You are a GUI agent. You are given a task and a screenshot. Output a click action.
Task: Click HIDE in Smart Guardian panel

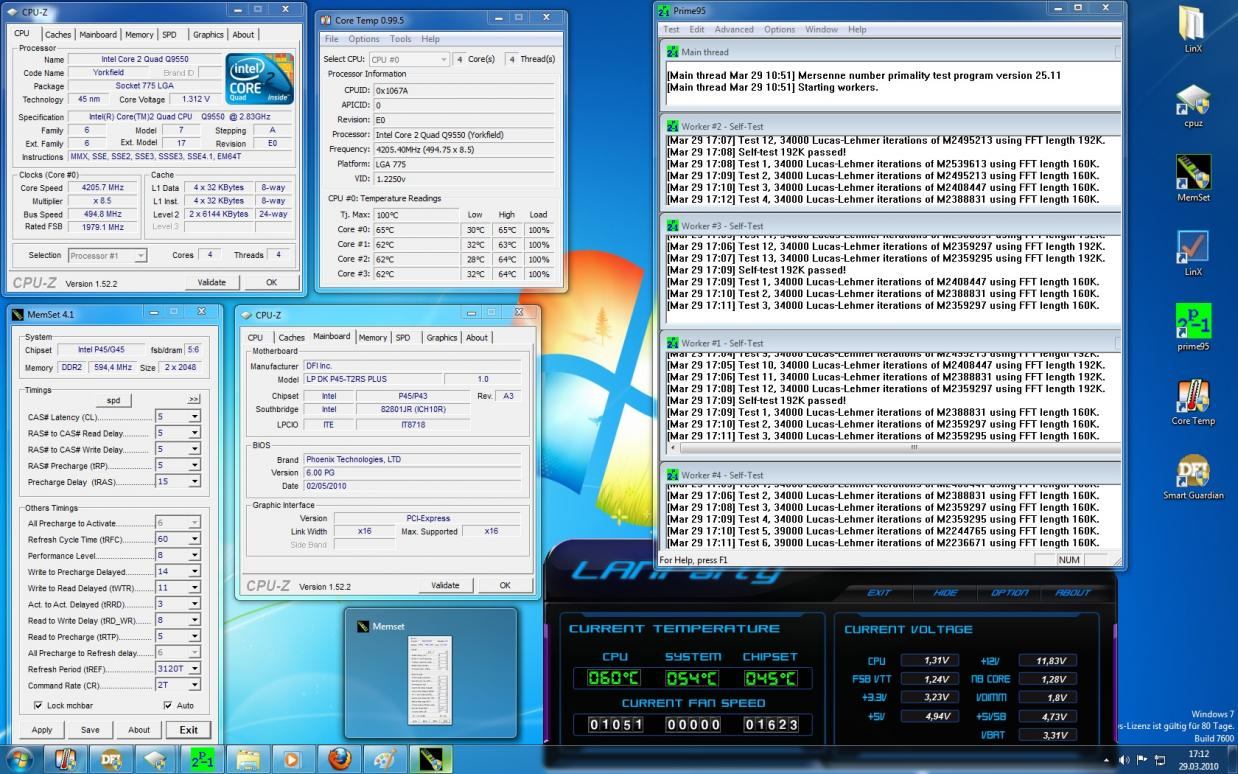(945, 593)
